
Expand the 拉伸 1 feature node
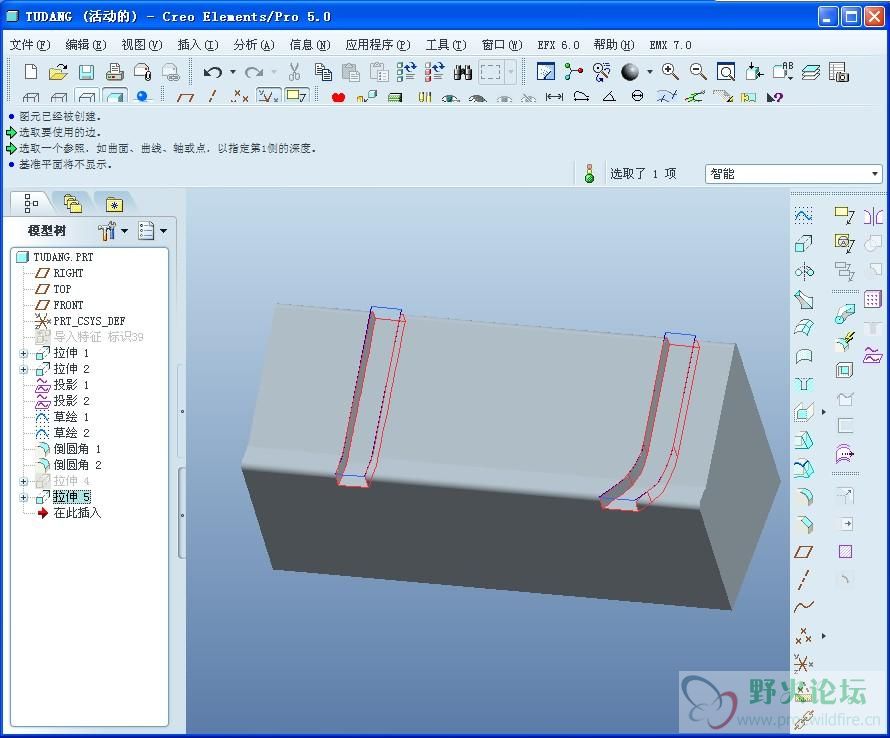(x=23, y=353)
